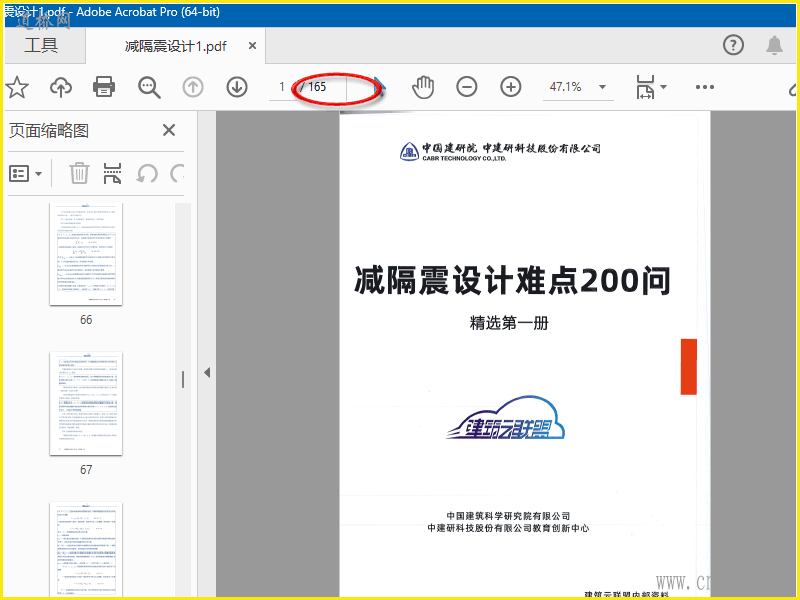Click the '66' page label
Viewport: 800px width, 600px height.
pos(86,320)
